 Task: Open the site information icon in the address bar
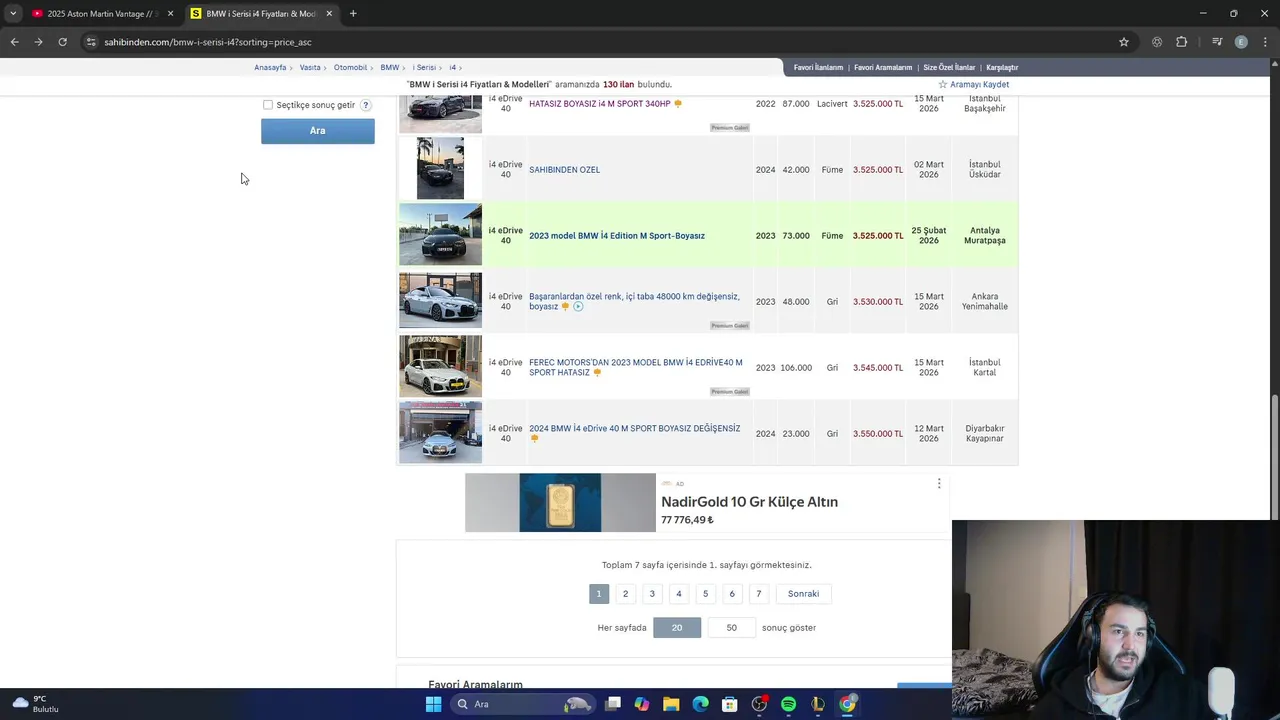(x=91, y=42)
